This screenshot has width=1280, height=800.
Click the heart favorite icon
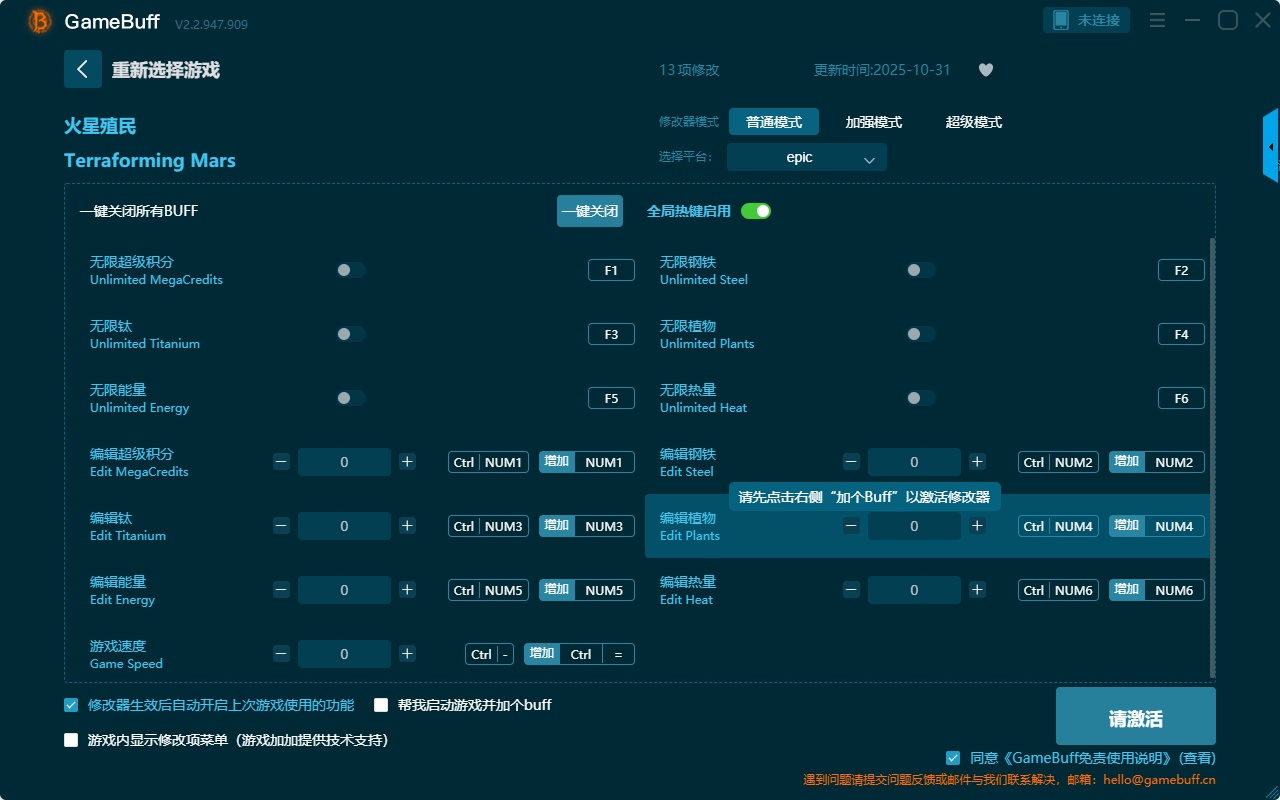[x=985, y=70]
